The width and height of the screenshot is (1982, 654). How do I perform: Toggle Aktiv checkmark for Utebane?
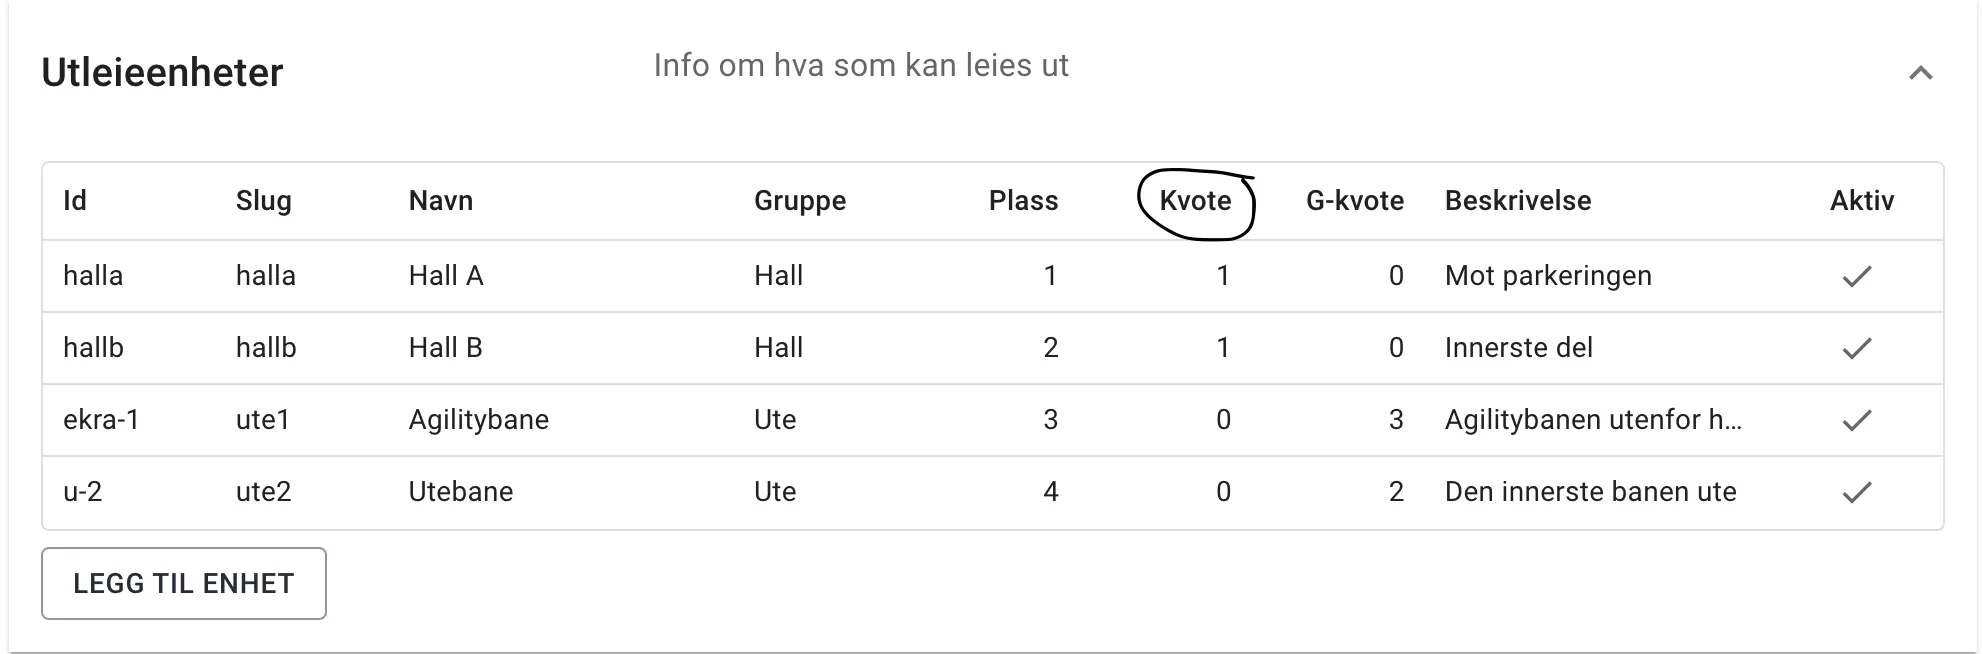point(1856,492)
